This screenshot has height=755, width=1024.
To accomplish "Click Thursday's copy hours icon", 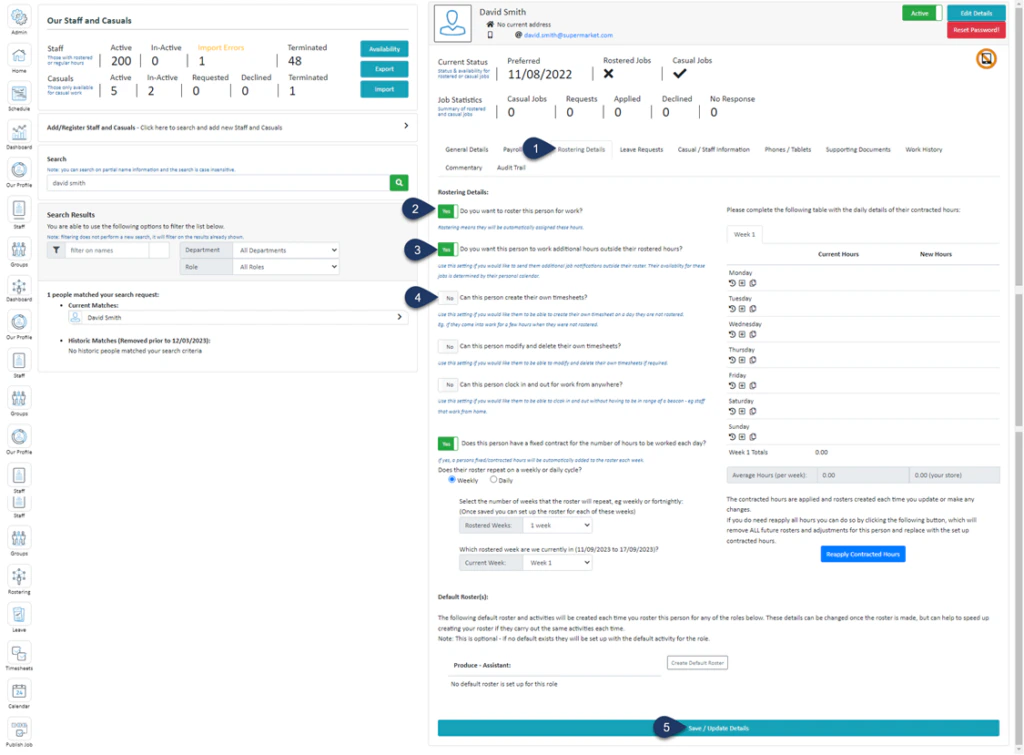I will click(x=752, y=360).
